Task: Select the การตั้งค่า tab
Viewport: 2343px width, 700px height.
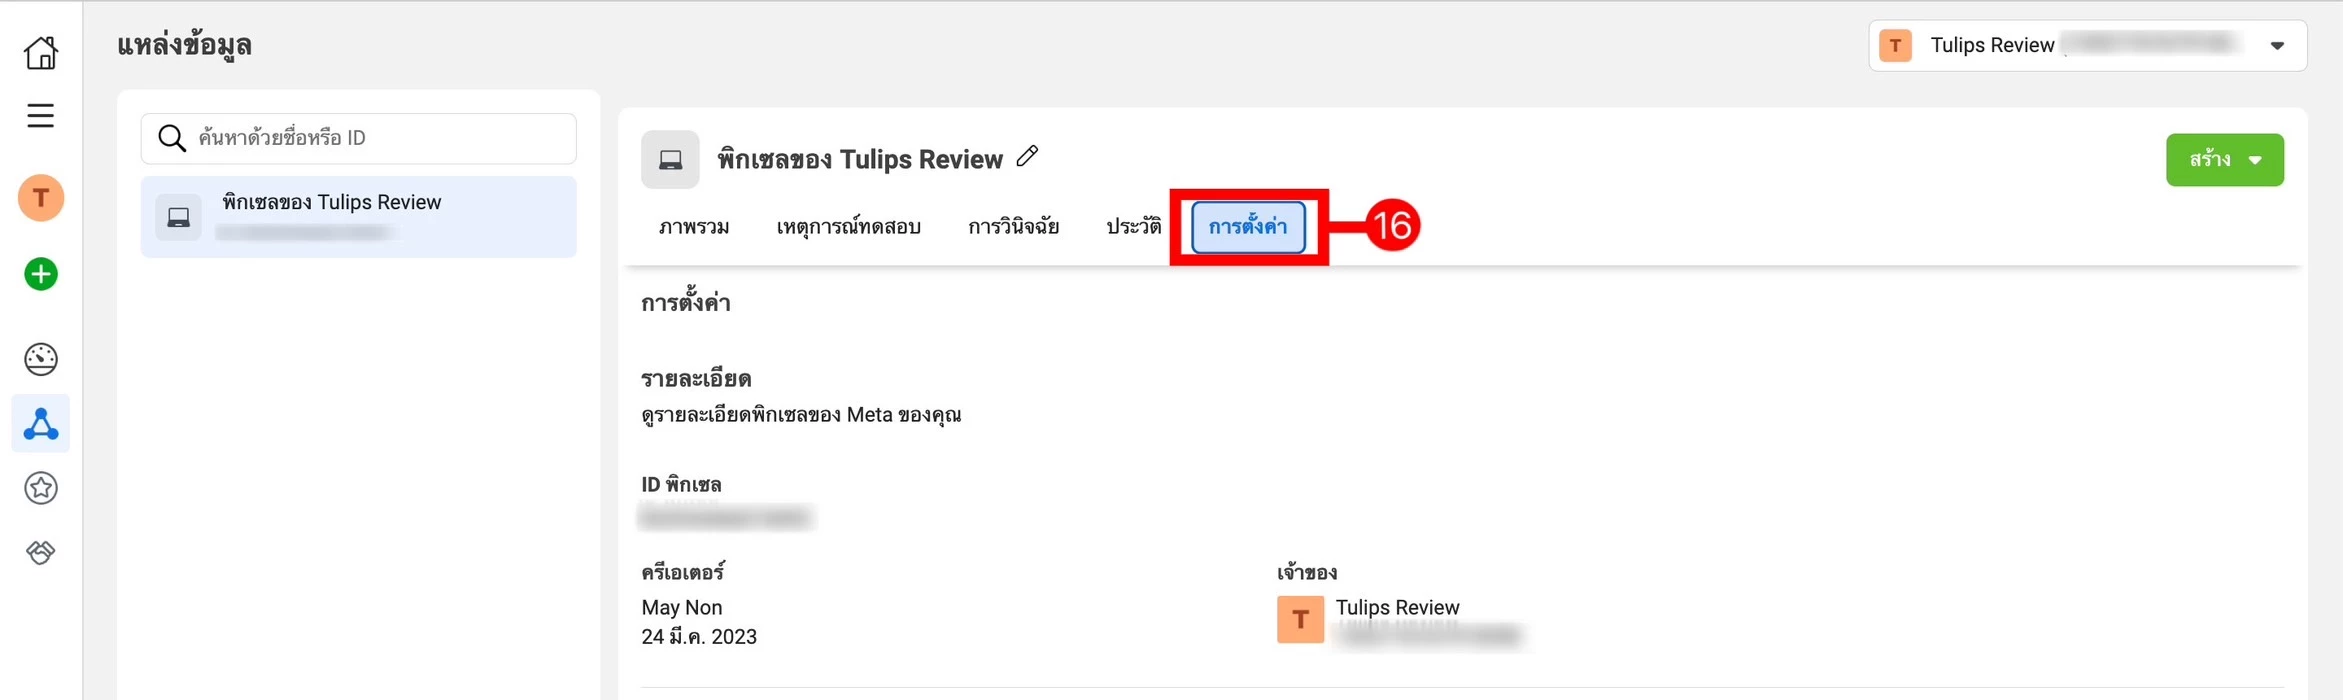Action: coord(1248,227)
